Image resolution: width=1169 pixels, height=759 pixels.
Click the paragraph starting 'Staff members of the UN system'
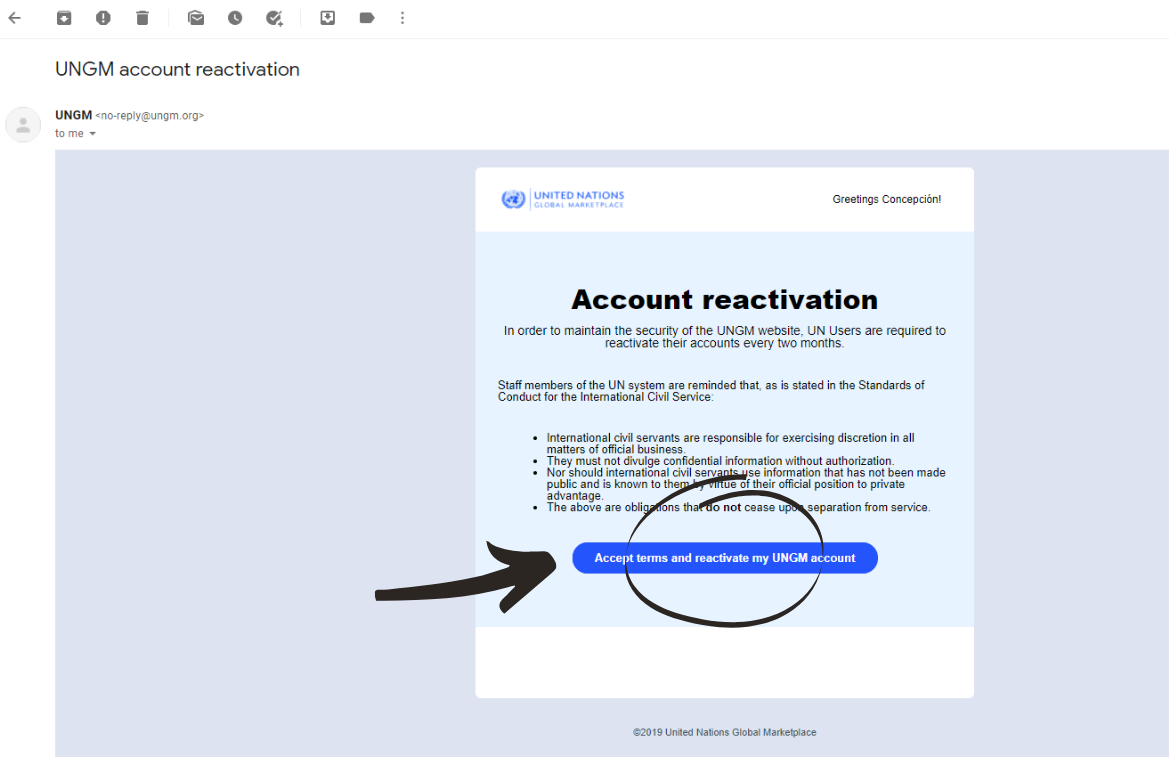(x=711, y=391)
